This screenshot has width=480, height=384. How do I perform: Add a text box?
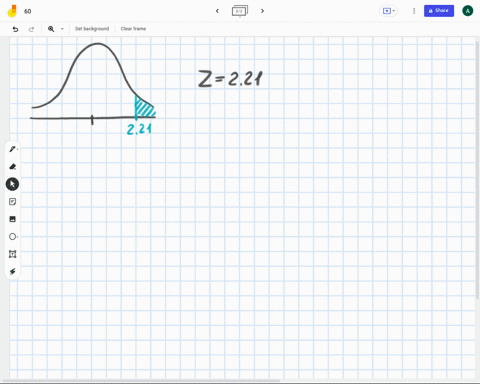(x=12, y=254)
